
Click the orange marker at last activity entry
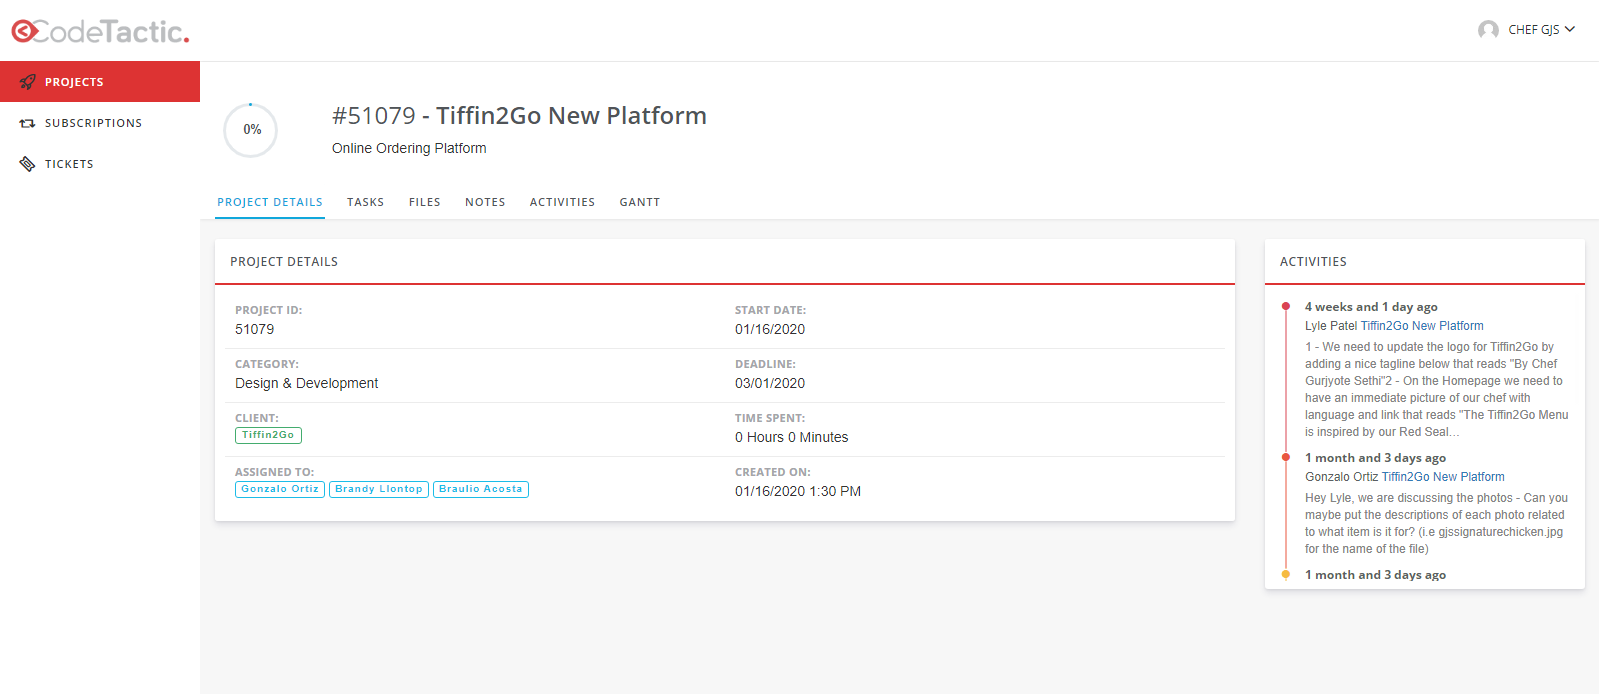(x=1286, y=575)
